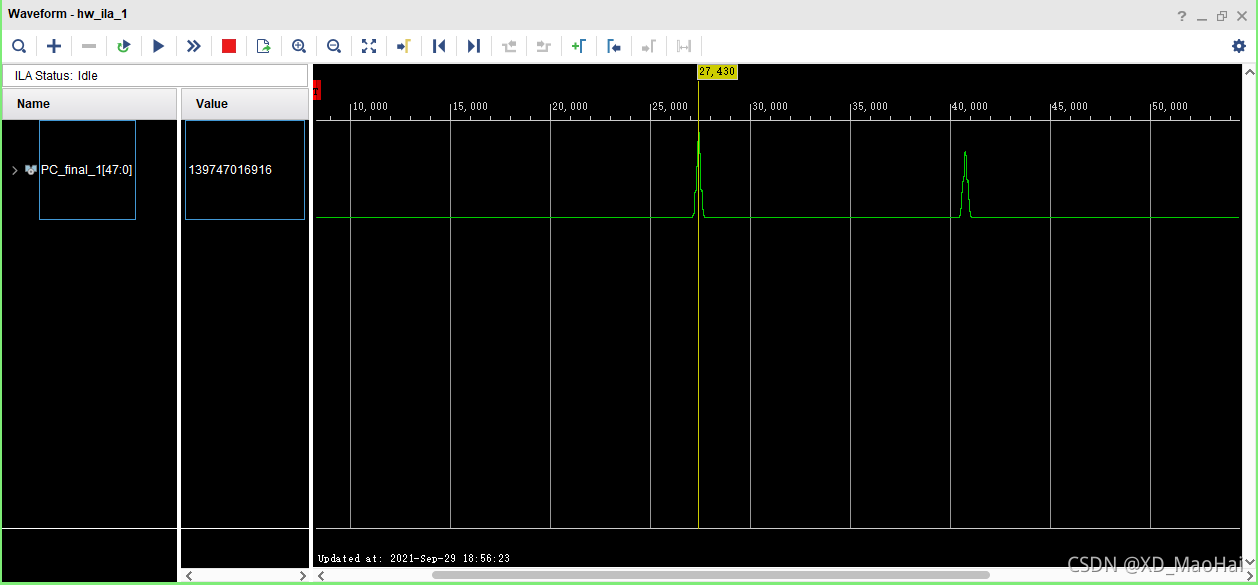Zoom fit the full waveform
The height and width of the screenshot is (585, 1258).
369,46
